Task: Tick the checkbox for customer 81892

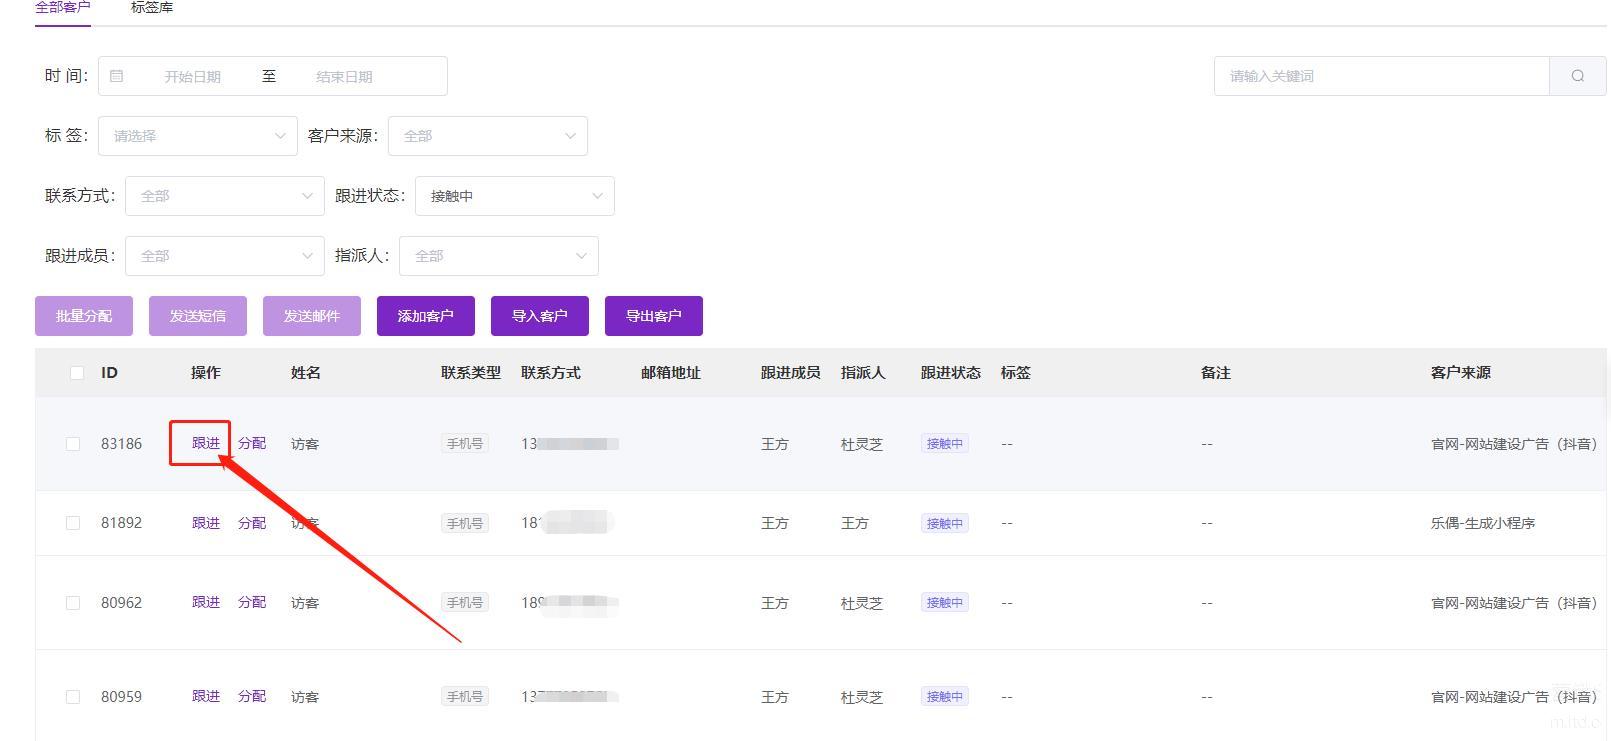Action: (73, 523)
